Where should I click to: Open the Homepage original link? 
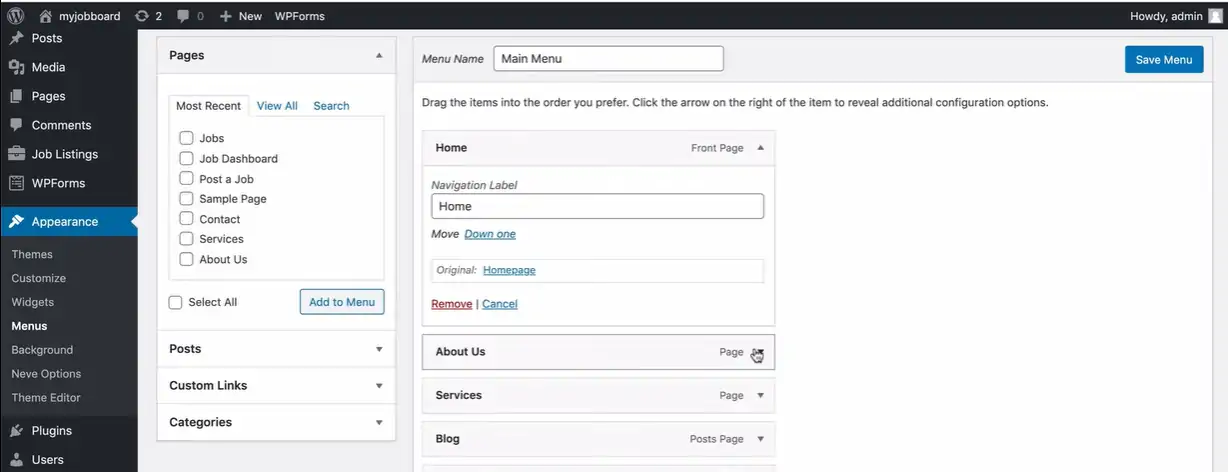509,270
